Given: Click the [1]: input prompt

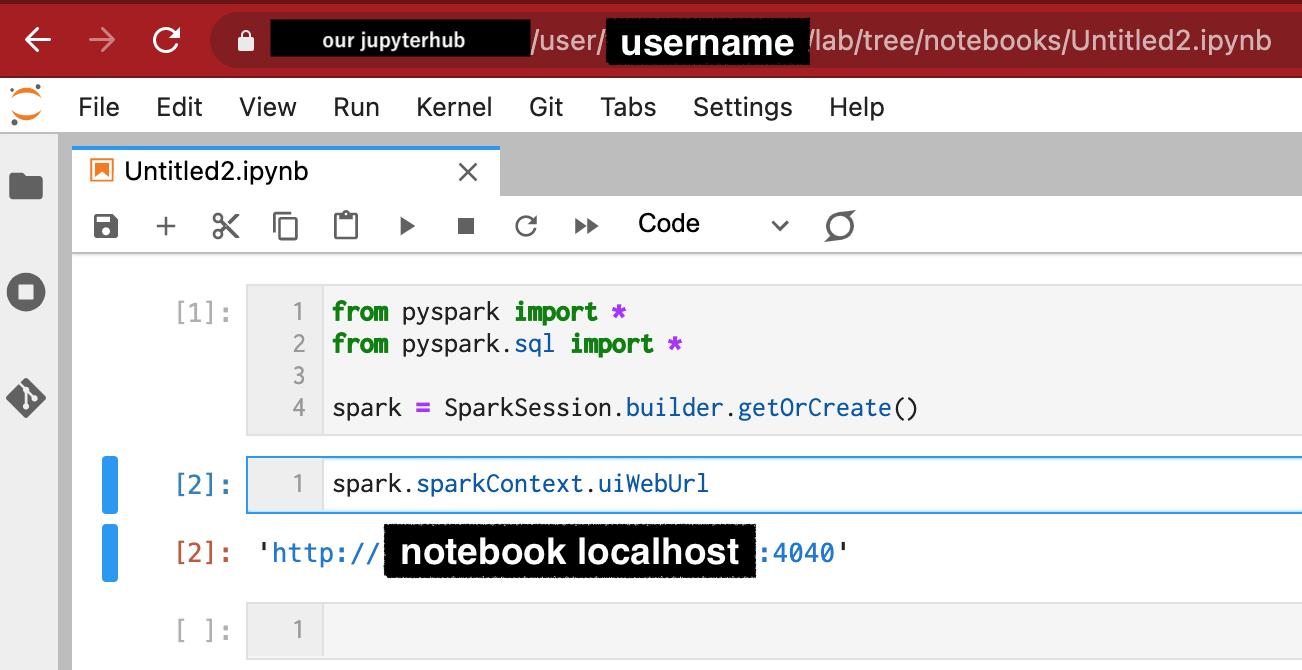Looking at the screenshot, I should point(203,313).
